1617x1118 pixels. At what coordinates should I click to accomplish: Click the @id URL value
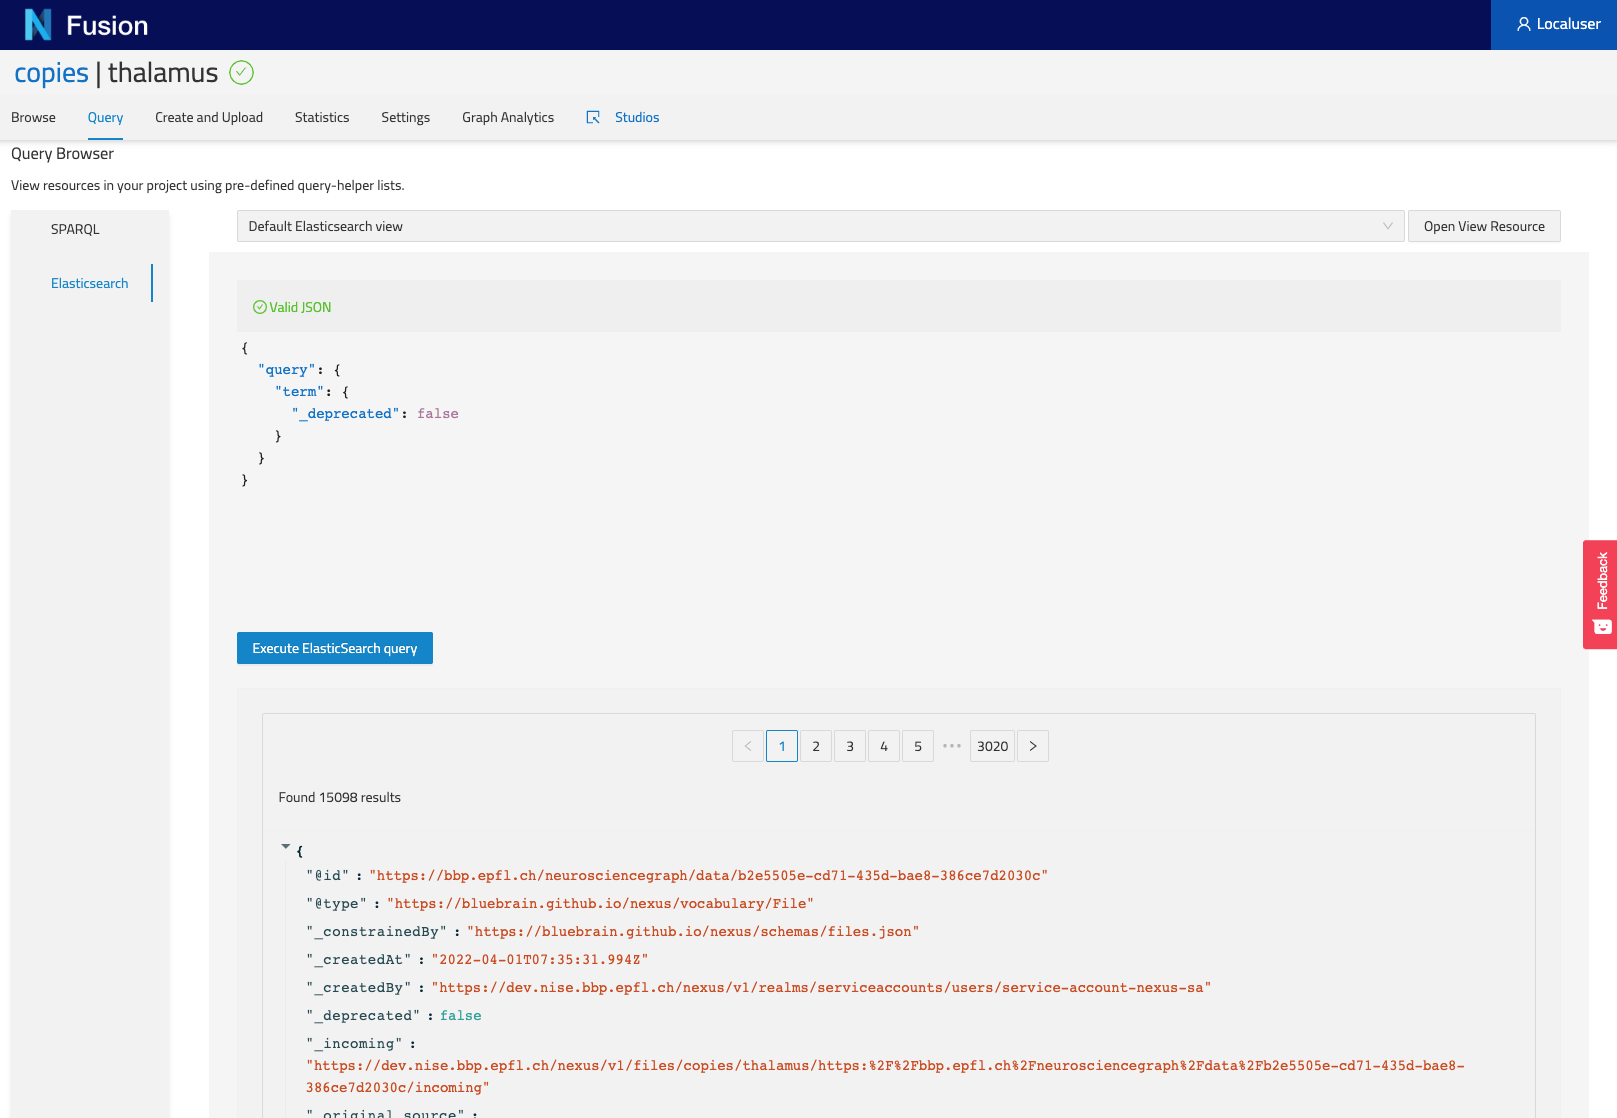(709, 875)
